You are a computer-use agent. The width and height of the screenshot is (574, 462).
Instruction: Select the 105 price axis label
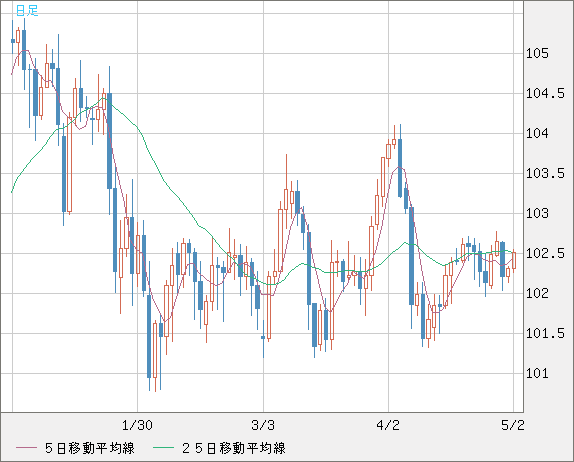click(x=537, y=54)
